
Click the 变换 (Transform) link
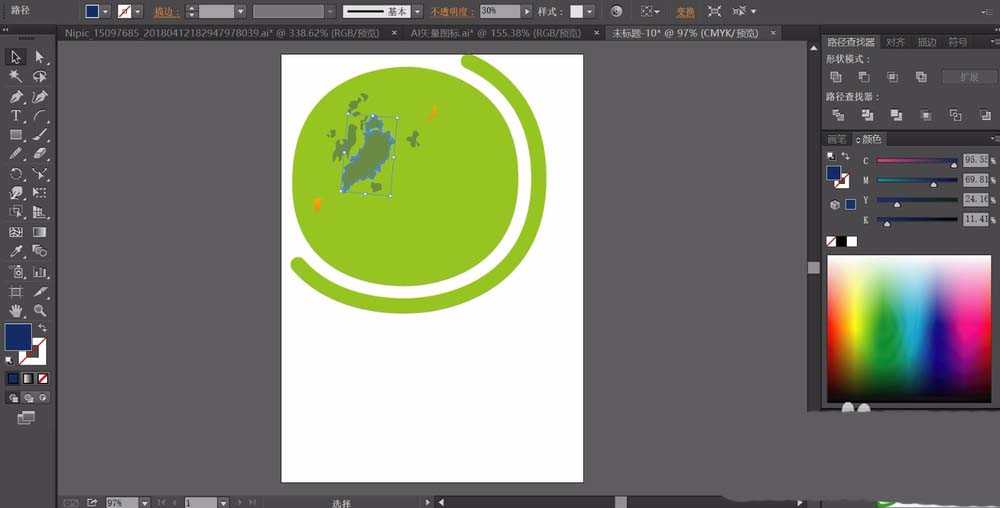point(685,12)
